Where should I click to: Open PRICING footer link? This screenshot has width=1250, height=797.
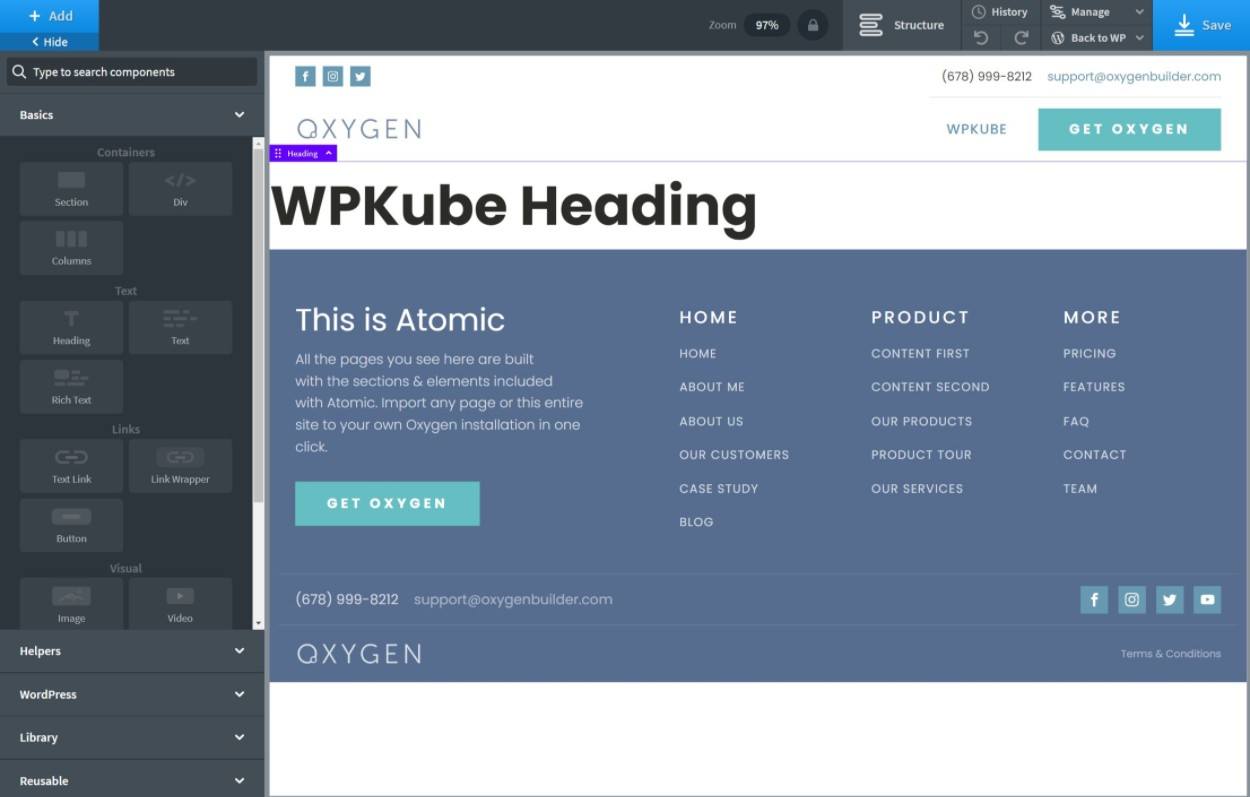(x=1089, y=353)
